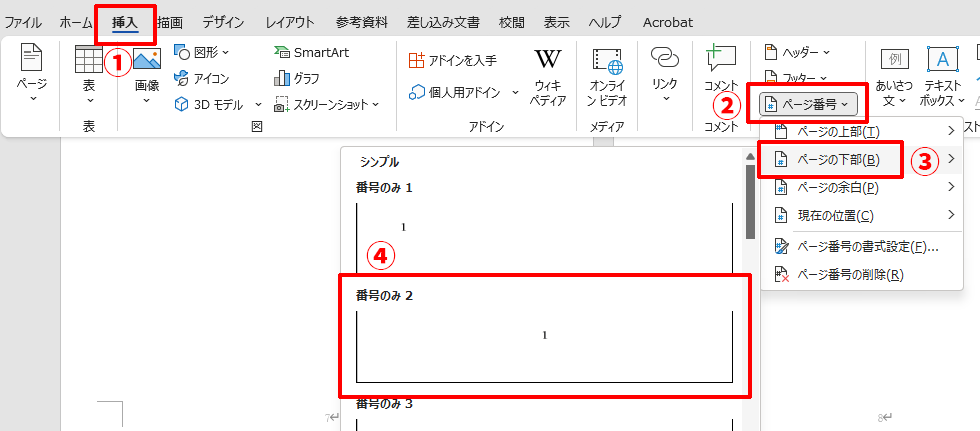Viewport: 980px width, 431px height.
Task: Open the ファイル tab
Action: click(23, 23)
